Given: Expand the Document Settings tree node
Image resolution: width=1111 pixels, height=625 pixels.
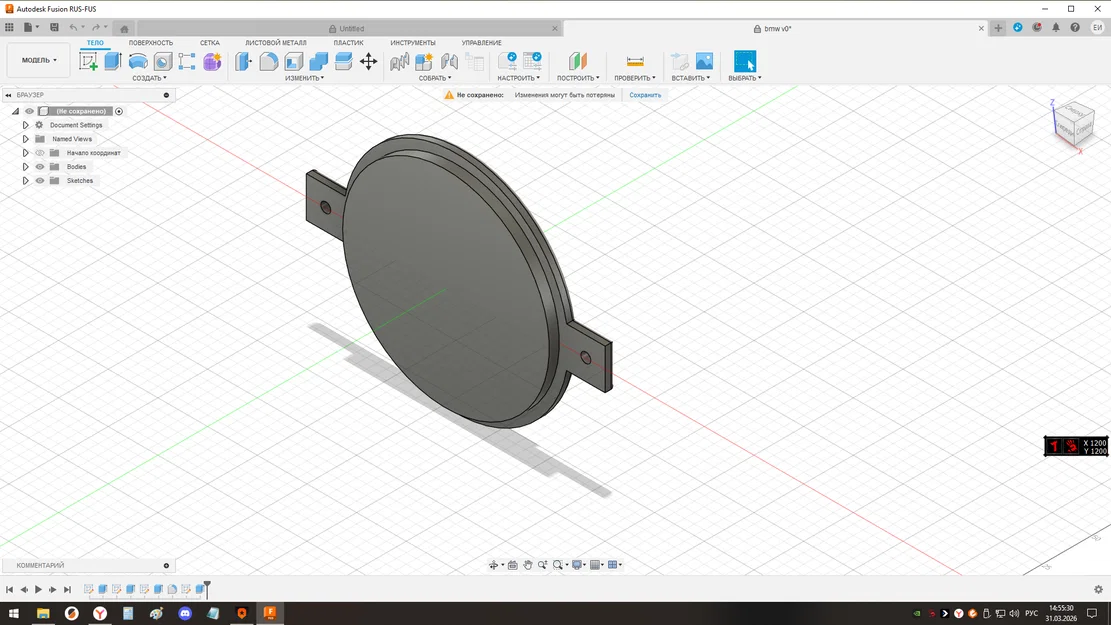Looking at the screenshot, I should tap(25, 124).
